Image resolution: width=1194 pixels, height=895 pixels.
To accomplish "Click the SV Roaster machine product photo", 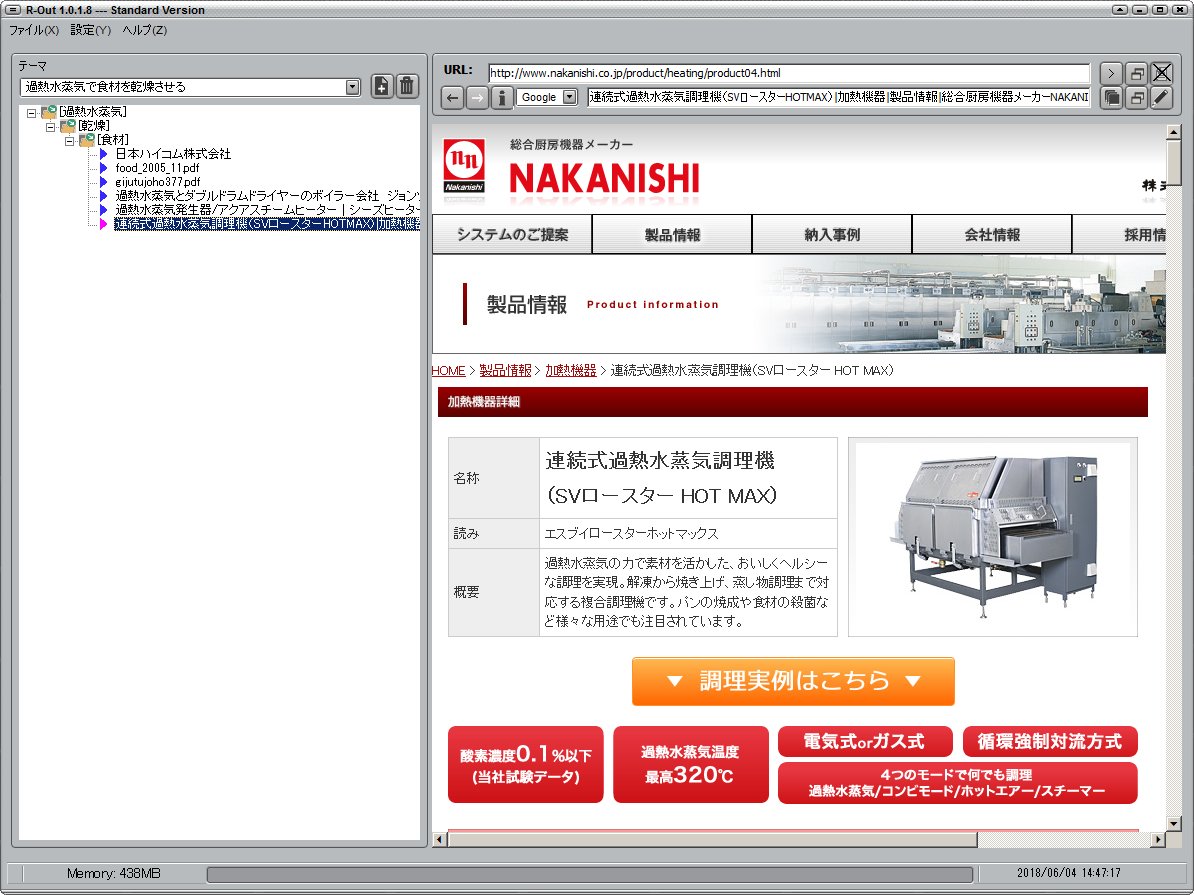I will coord(992,536).
